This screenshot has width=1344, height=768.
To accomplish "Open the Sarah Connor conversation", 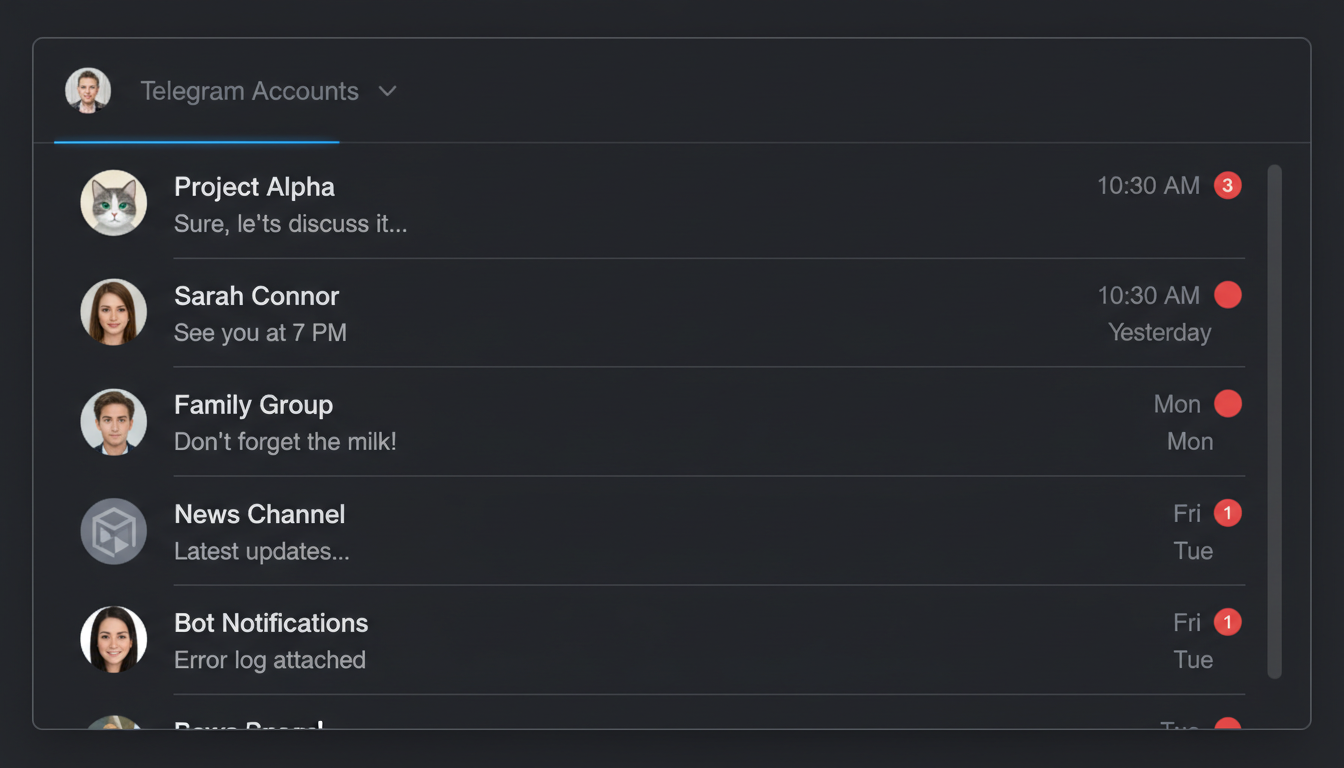I will pyautogui.click(x=256, y=296).
